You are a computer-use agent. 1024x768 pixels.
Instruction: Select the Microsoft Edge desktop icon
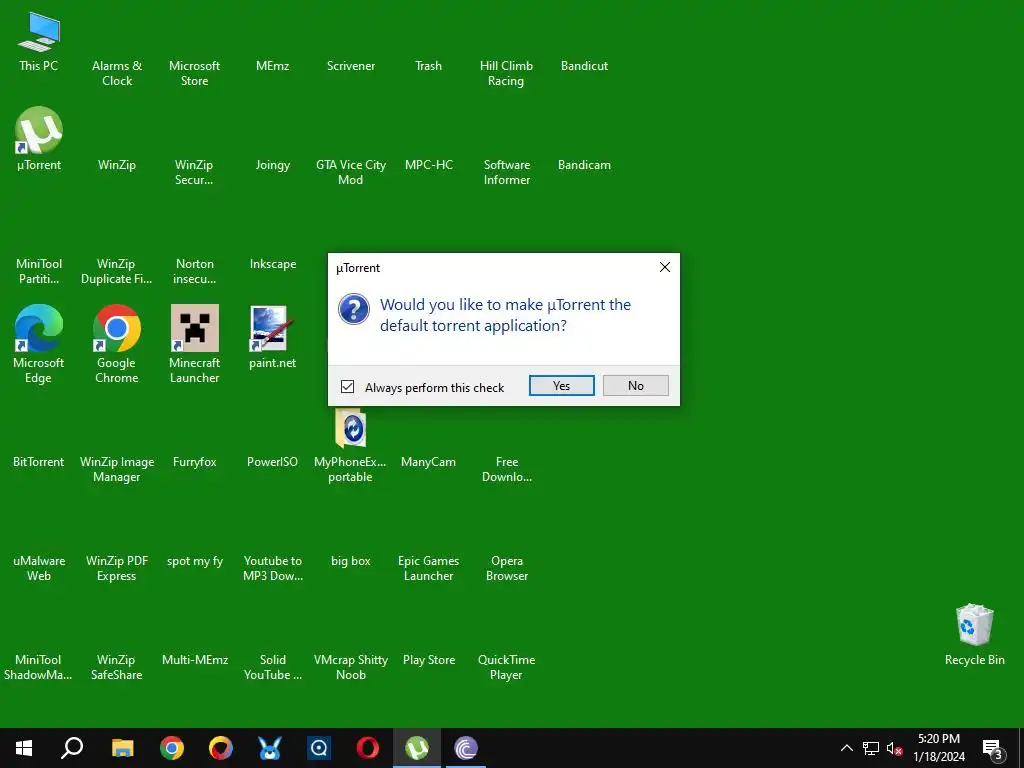tap(39, 328)
